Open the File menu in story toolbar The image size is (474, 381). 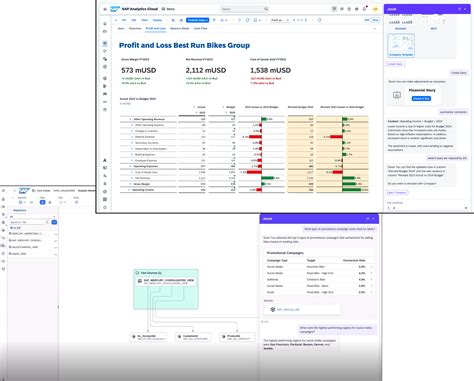point(124,20)
